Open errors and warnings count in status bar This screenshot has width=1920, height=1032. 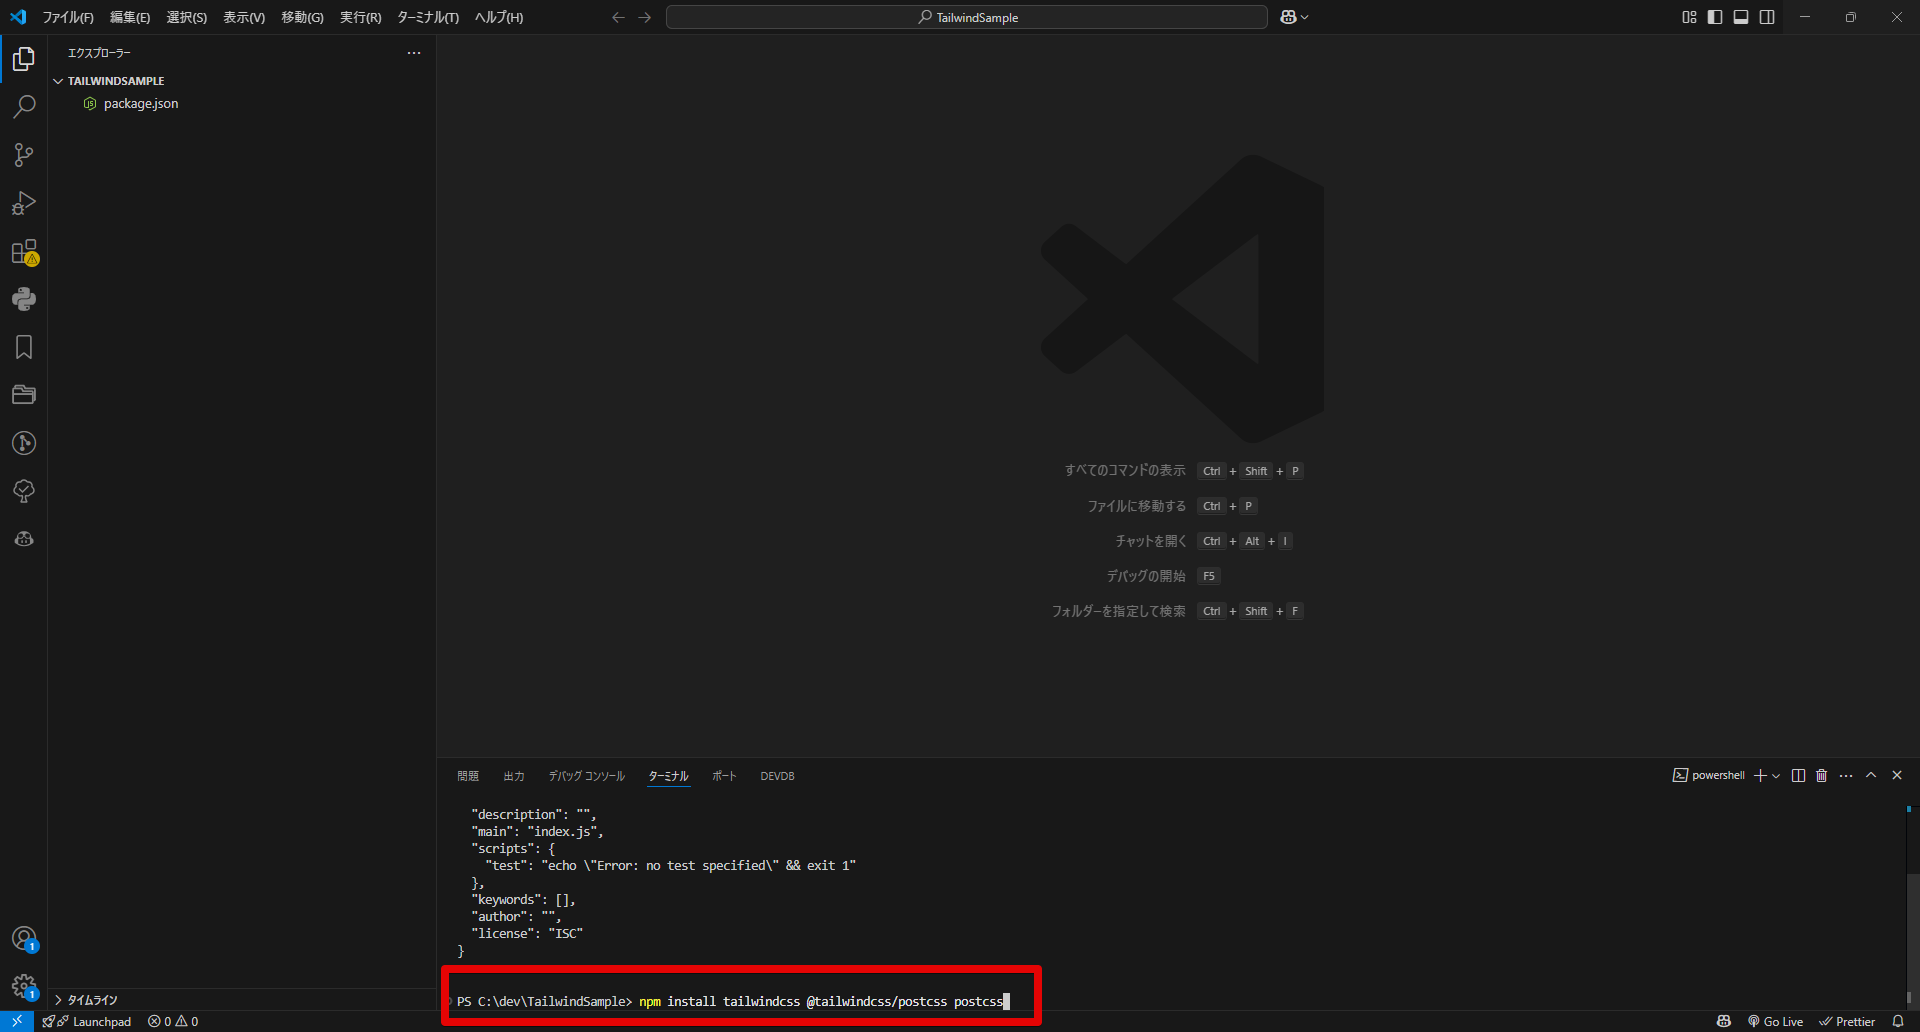[x=173, y=1021]
